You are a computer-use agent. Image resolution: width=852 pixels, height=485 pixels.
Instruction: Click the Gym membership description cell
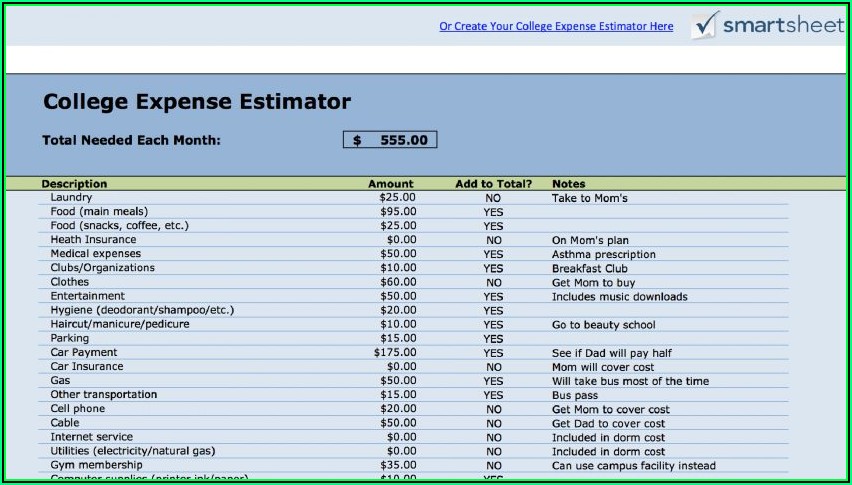pyautogui.click(x=96, y=465)
